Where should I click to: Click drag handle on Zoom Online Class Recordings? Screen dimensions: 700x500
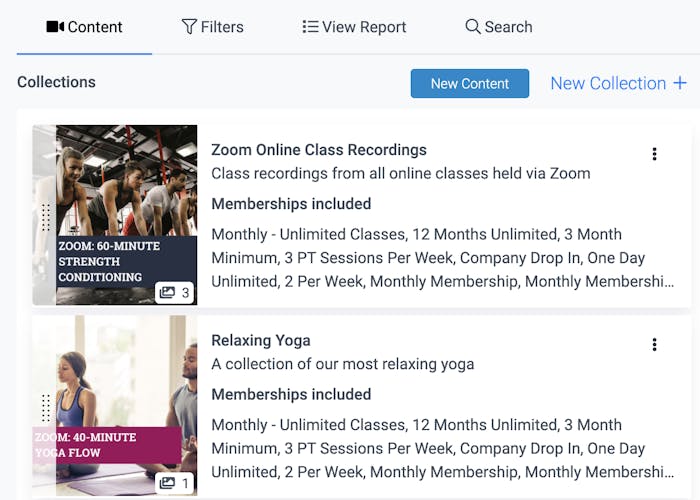coord(46,217)
